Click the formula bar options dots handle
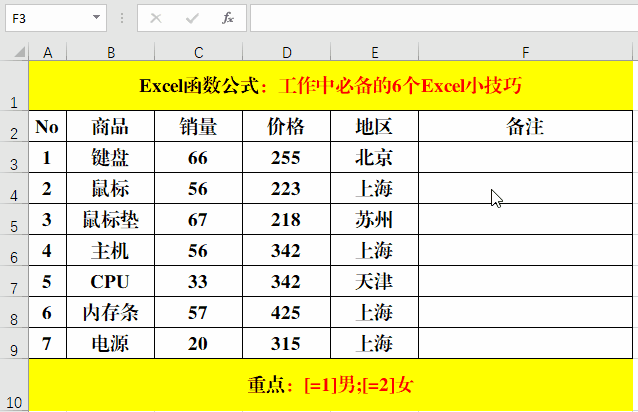This screenshot has height=412, width=638. pyautogui.click(x=122, y=18)
